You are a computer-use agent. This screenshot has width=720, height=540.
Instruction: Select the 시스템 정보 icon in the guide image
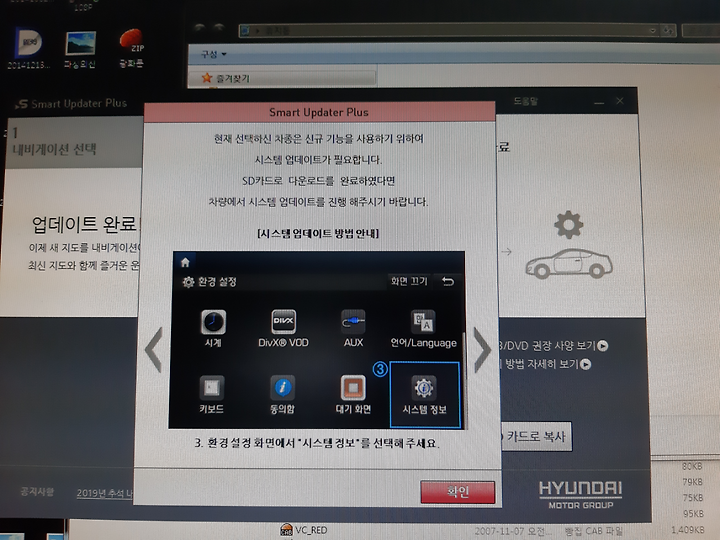(x=425, y=395)
